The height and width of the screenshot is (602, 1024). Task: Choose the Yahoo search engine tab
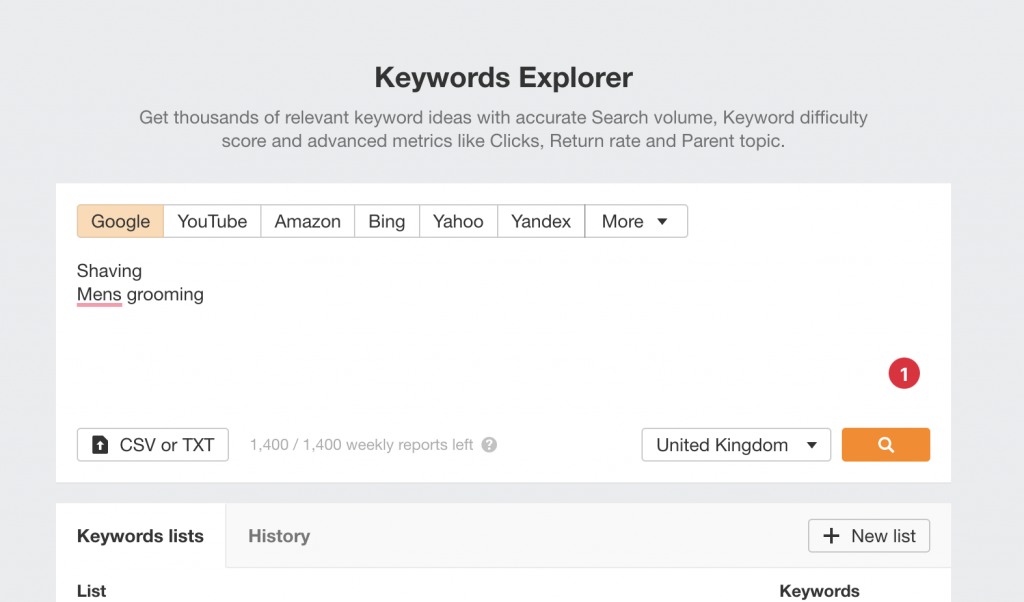[458, 221]
